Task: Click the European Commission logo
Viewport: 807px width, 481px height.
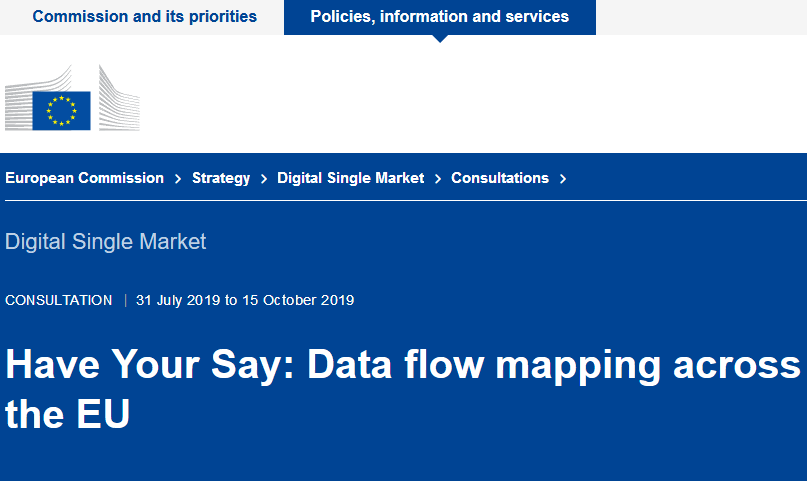Action: pyautogui.click(x=72, y=98)
